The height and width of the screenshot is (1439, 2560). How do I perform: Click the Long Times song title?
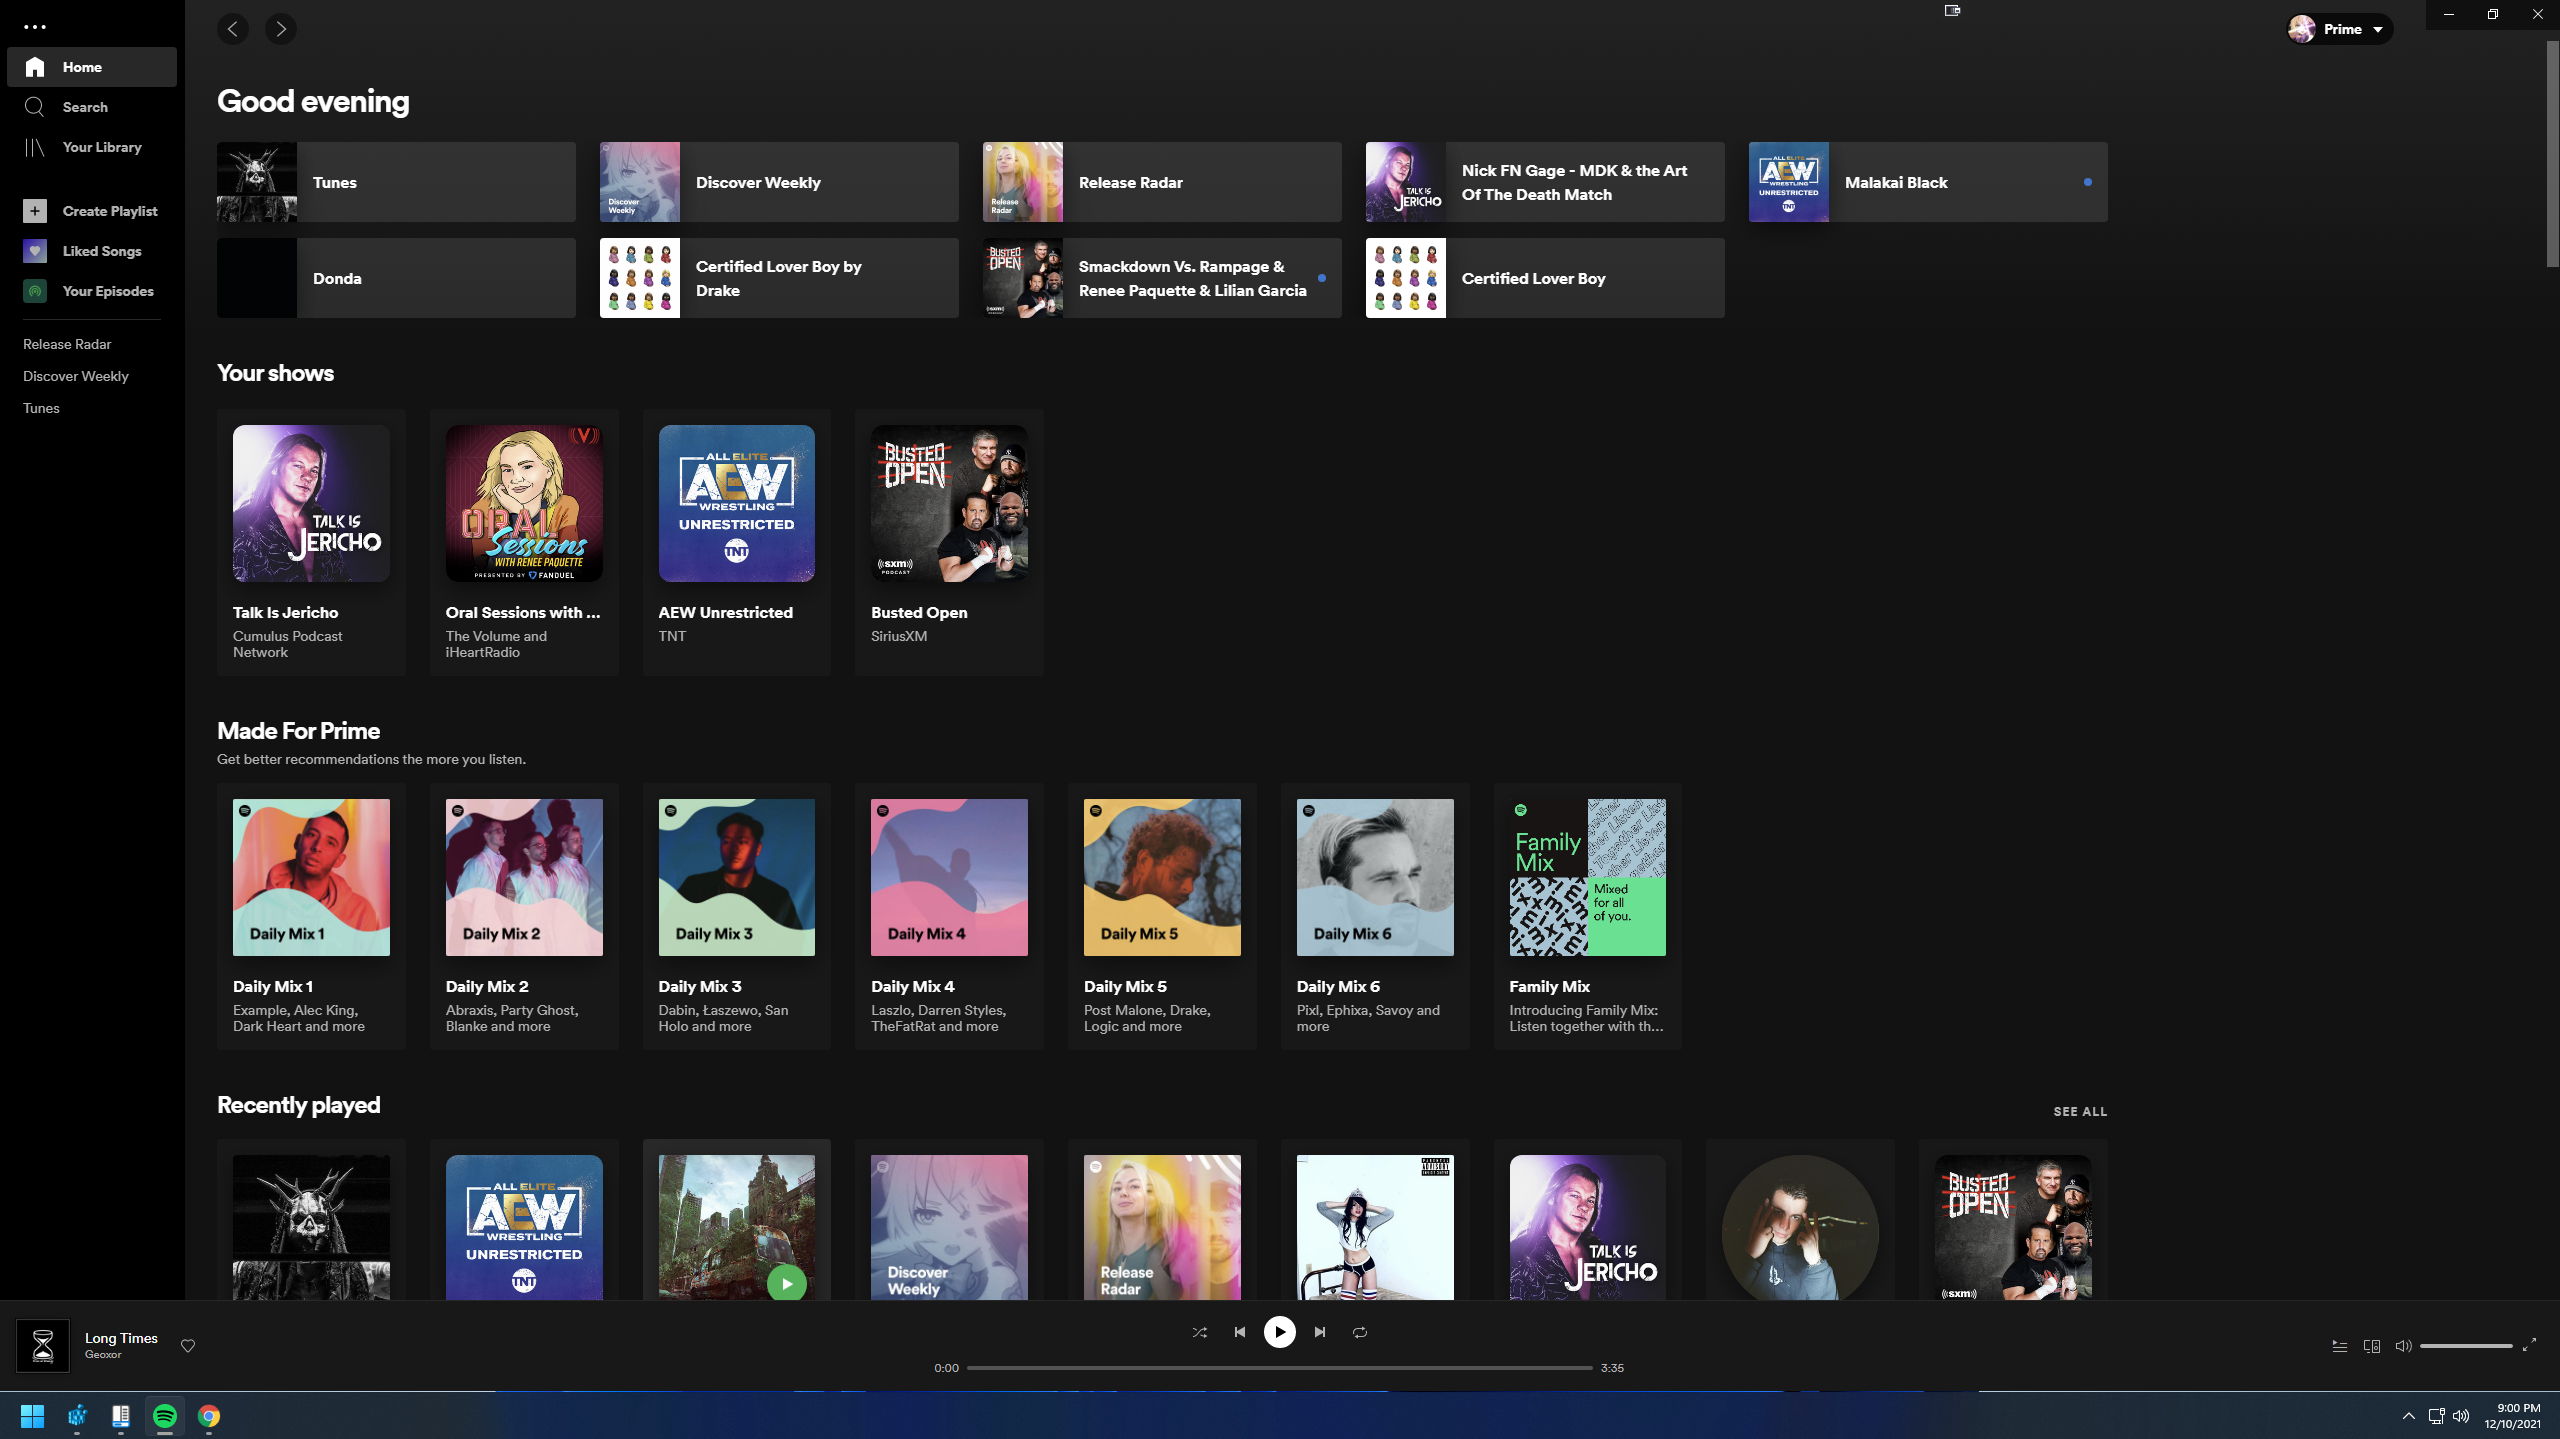click(121, 1338)
